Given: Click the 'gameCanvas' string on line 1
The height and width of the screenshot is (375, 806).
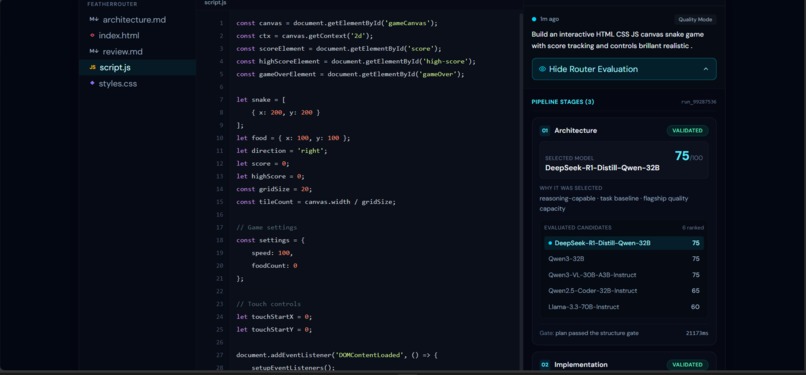Looking at the screenshot, I should point(407,23).
